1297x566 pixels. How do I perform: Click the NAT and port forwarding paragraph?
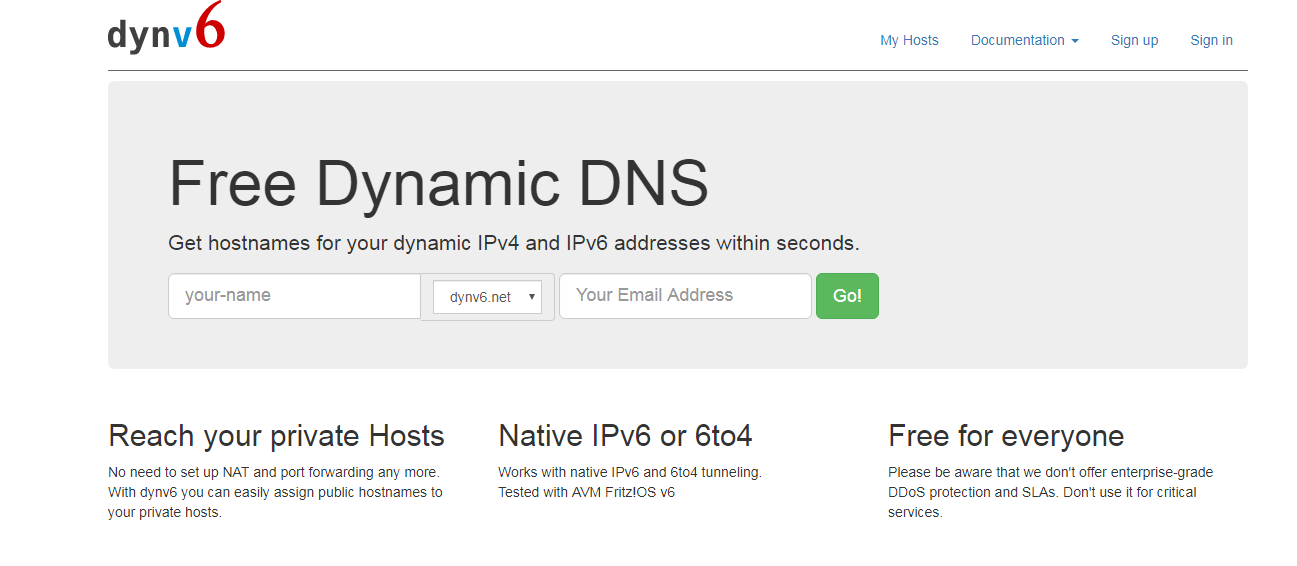tap(275, 492)
